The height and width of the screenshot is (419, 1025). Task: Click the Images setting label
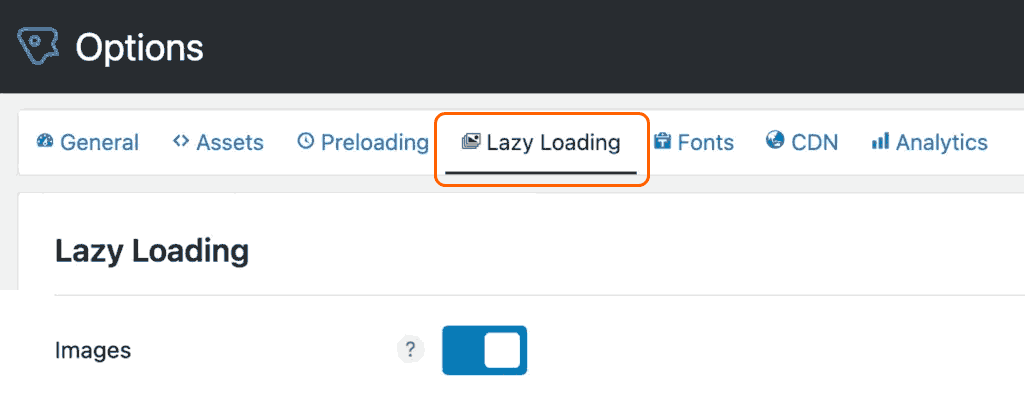[x=93, y=351]
